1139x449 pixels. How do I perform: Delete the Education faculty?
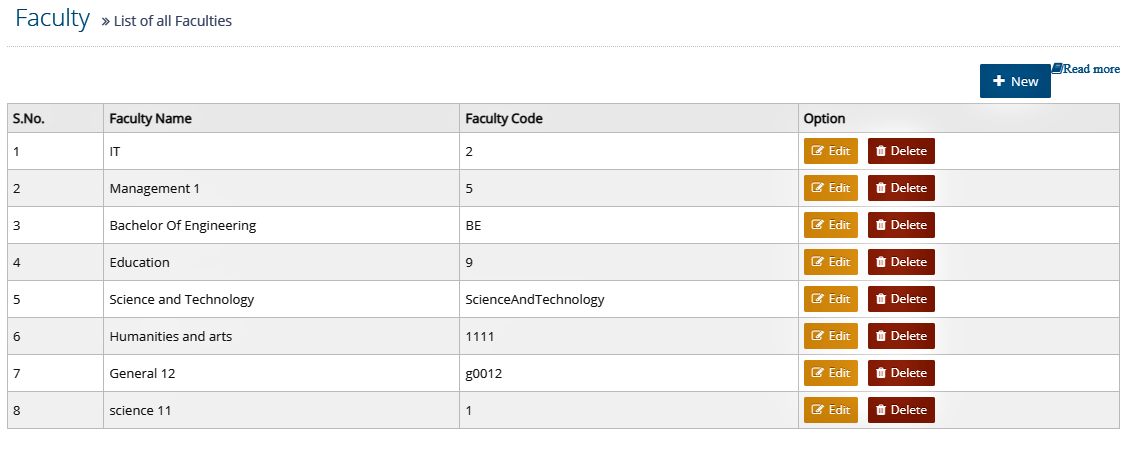click(x=901, y=262)
